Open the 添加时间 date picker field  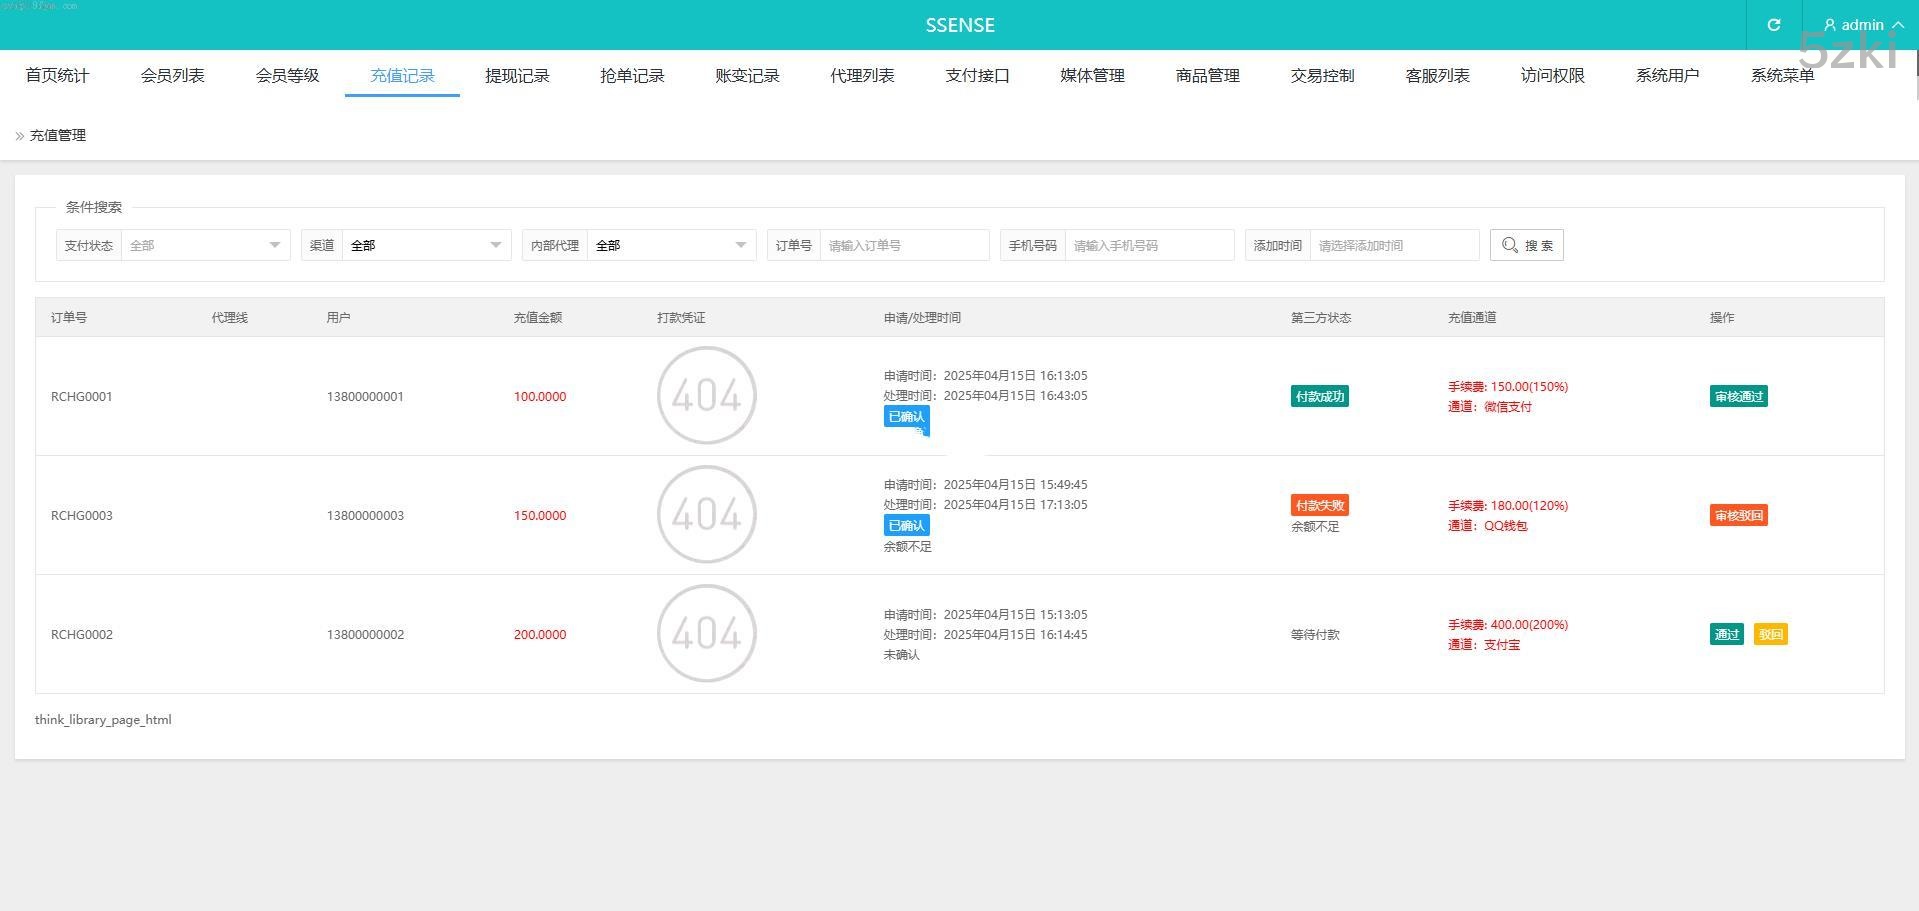1393,245
